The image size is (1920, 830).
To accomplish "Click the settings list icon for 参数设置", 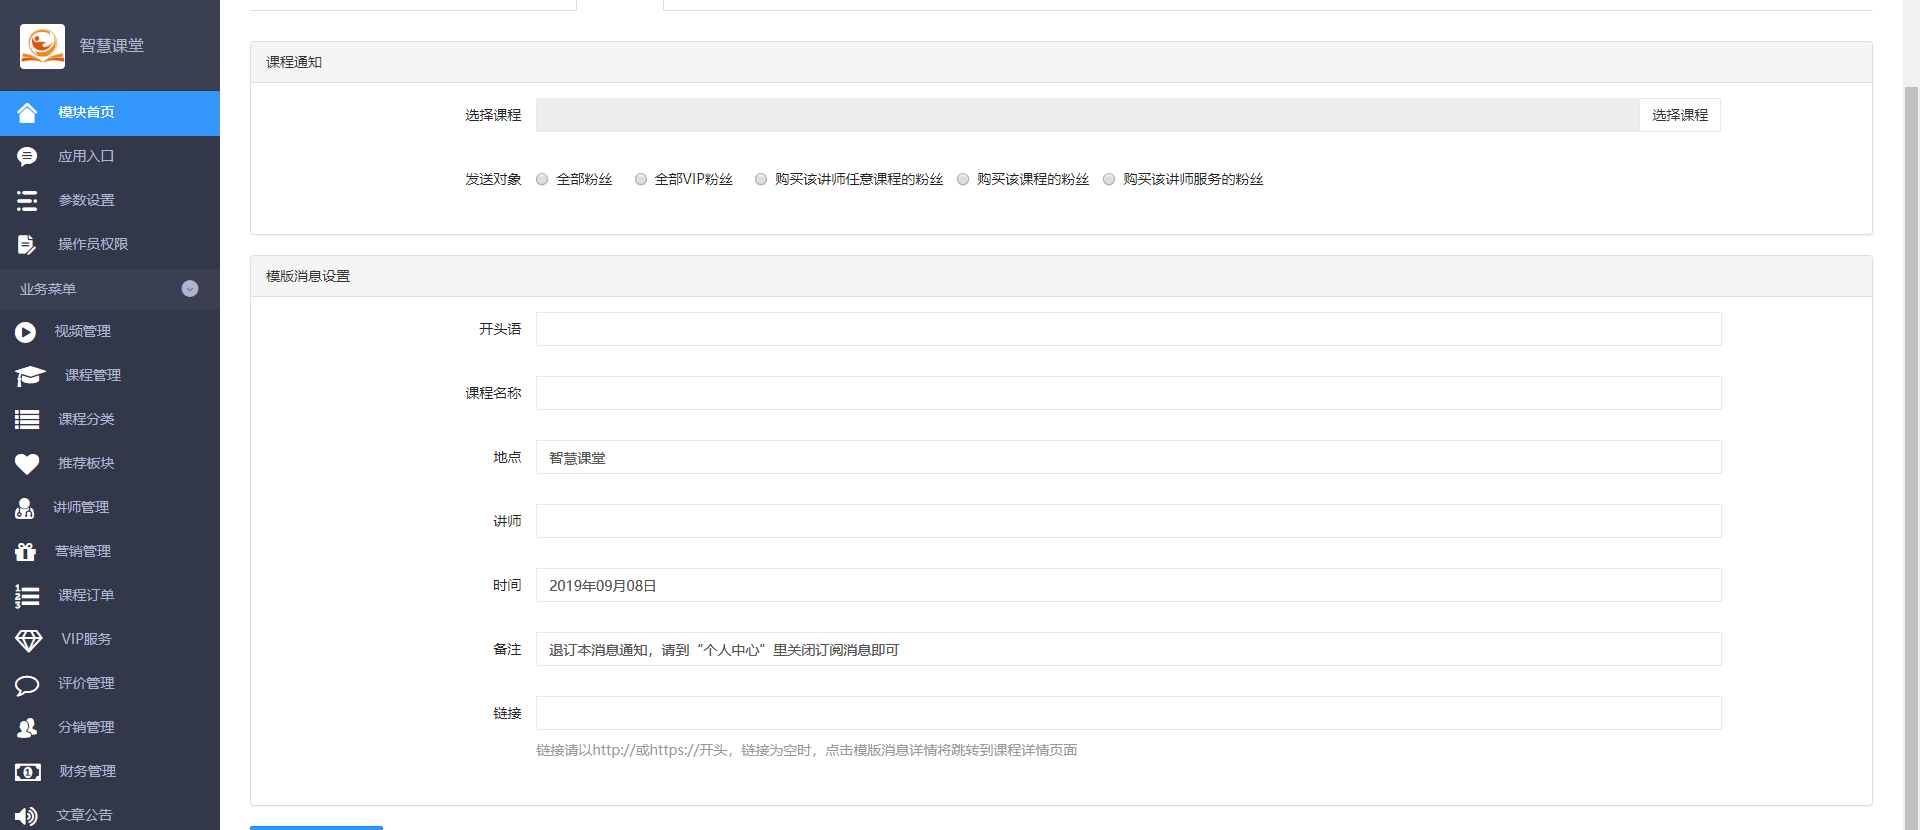I will [27, 201].
